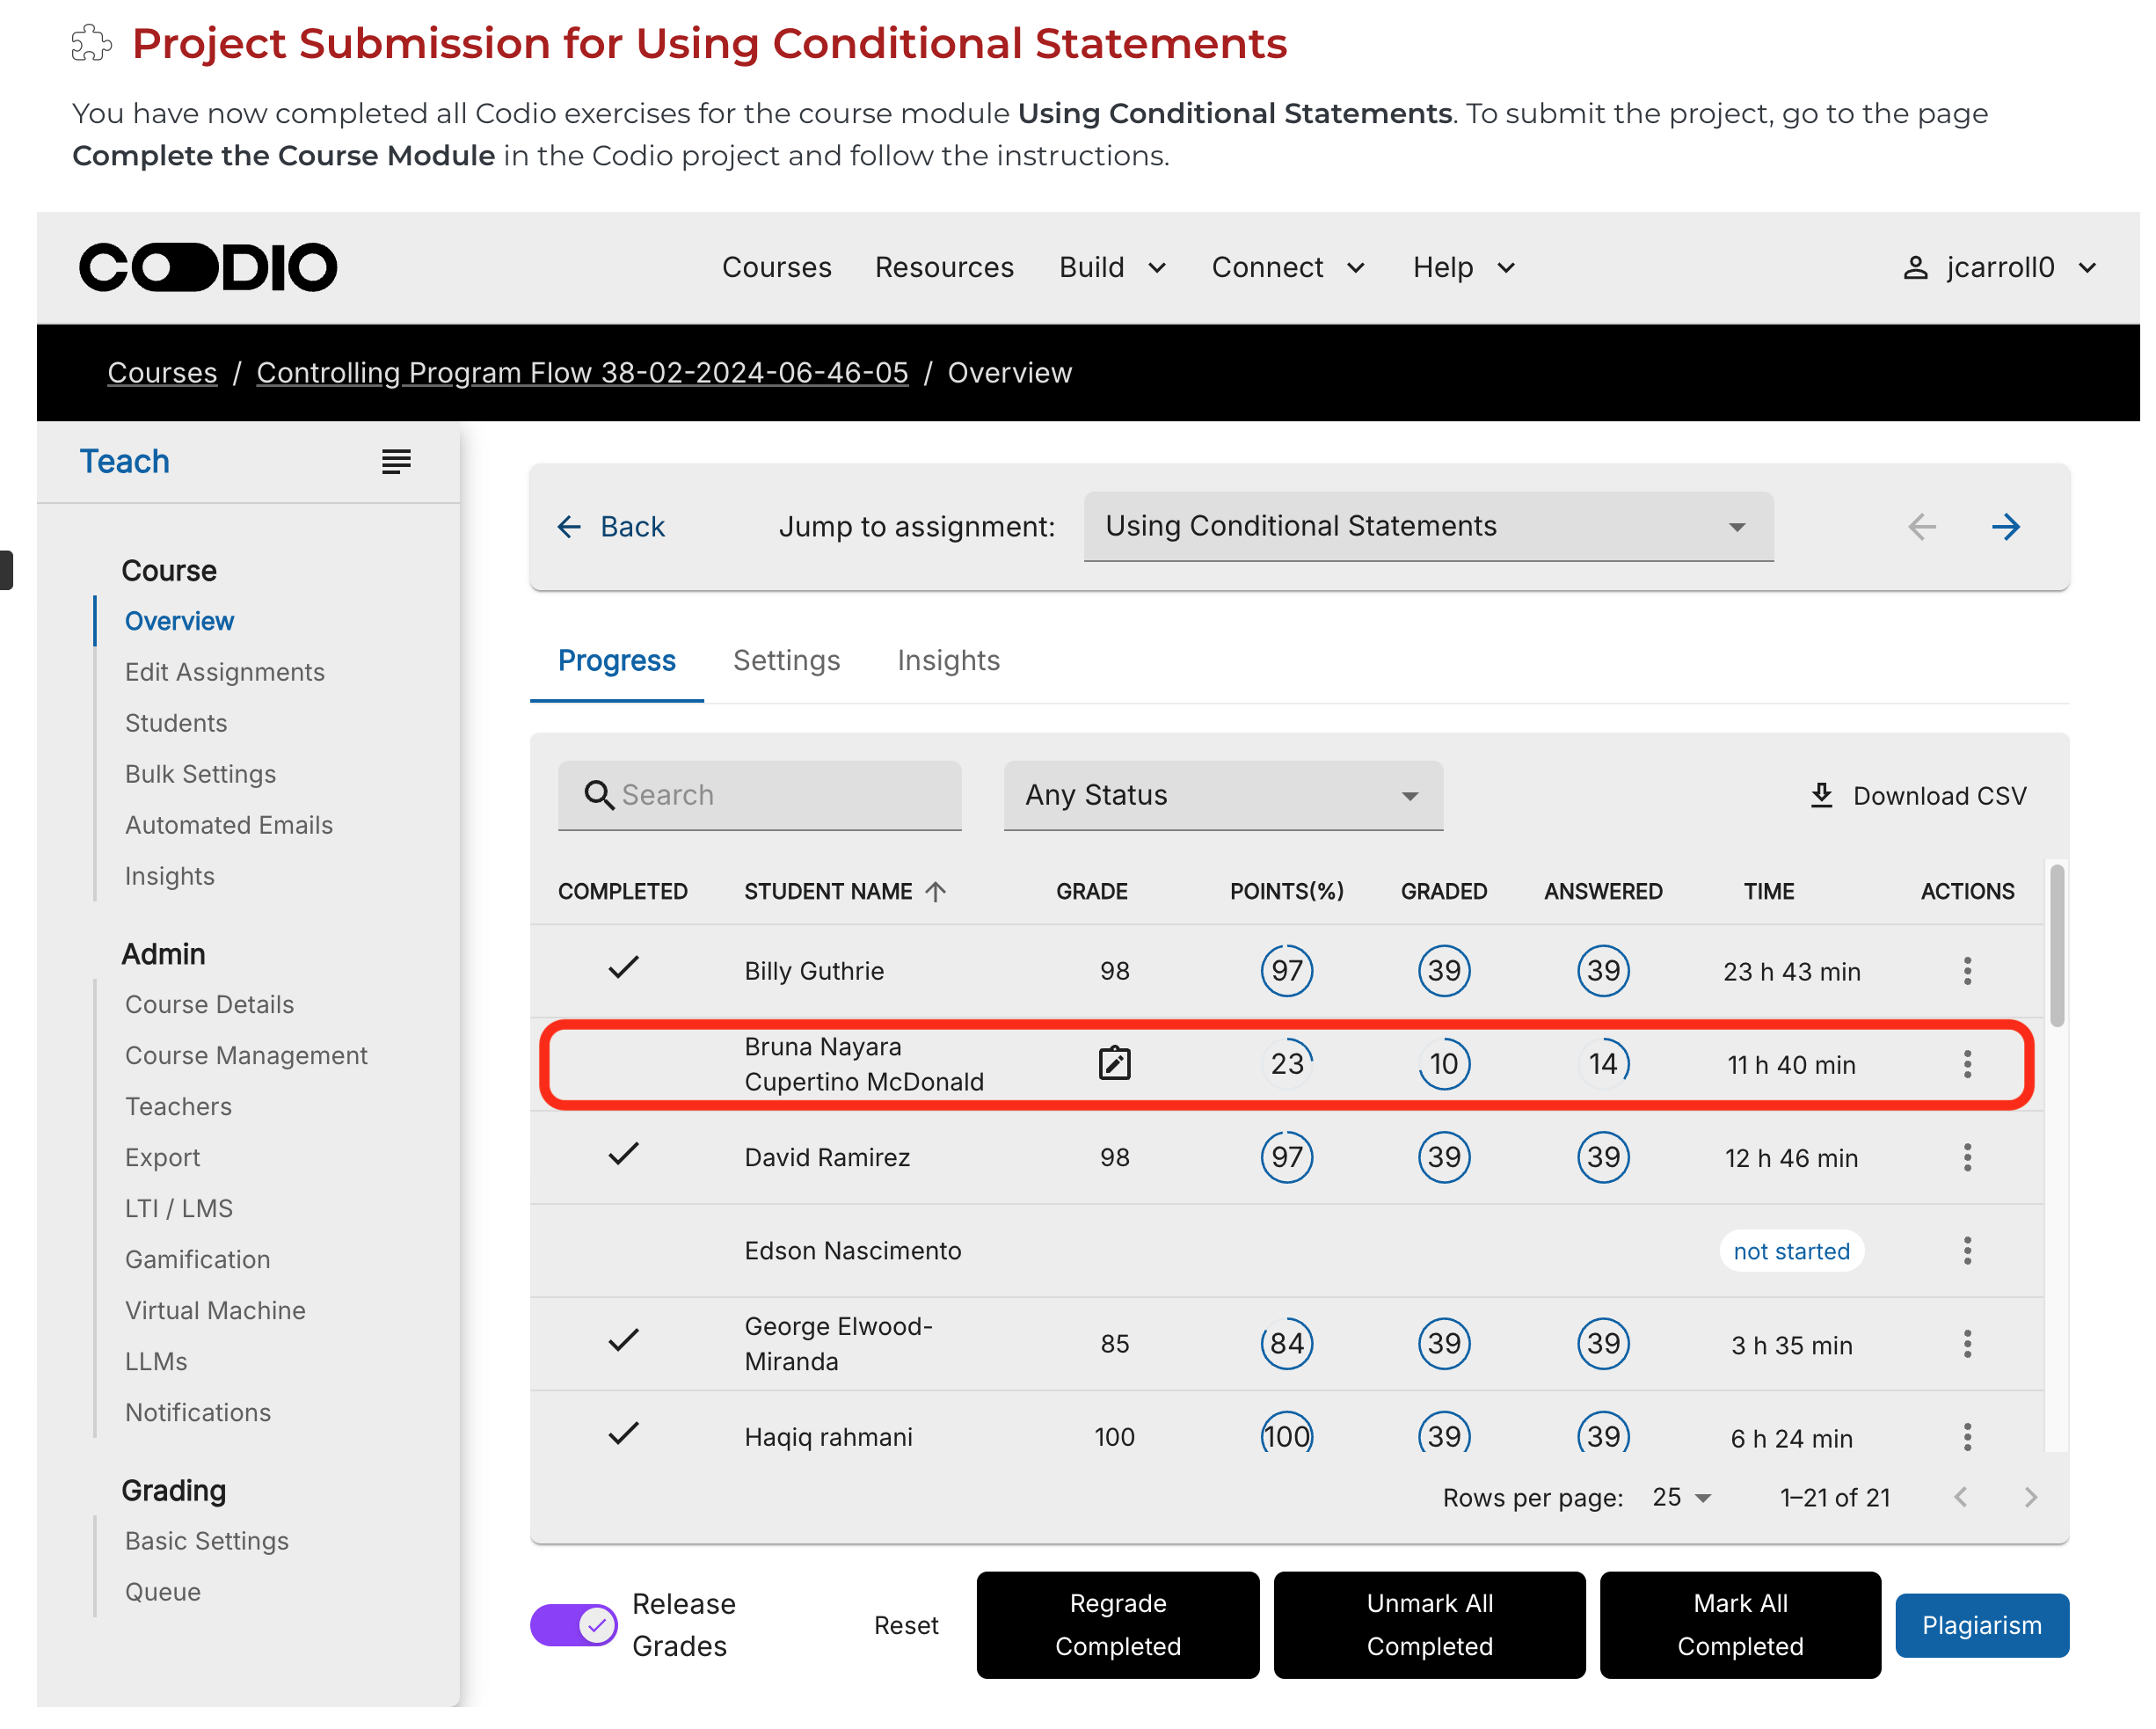Click the Codio logo
The image size is (2156, 1729).
click(208, 267)
